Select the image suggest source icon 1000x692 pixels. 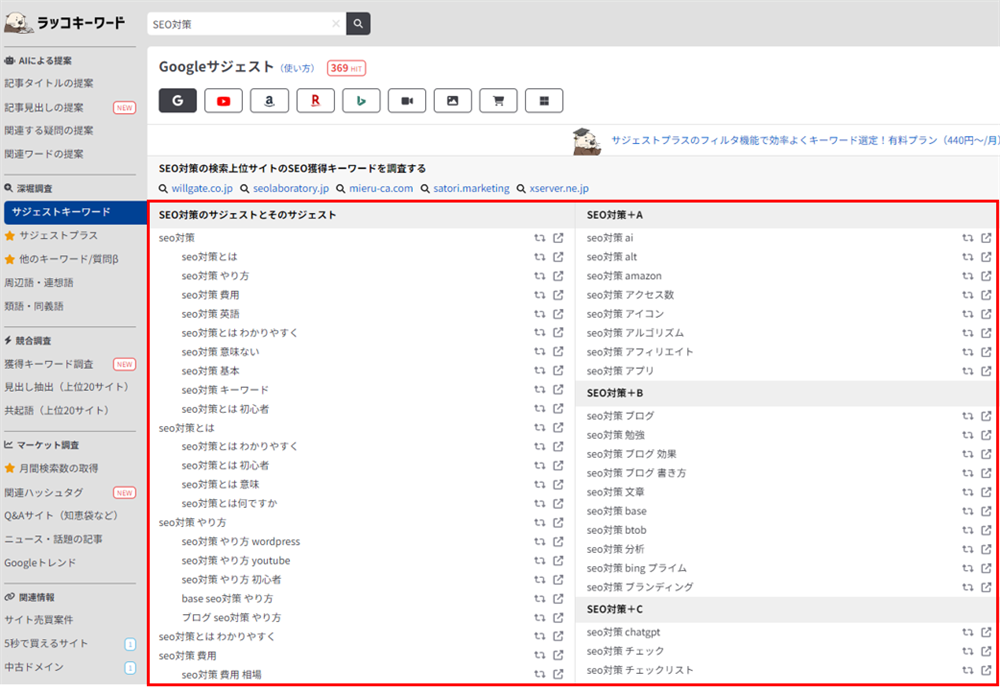pos(453,101)
